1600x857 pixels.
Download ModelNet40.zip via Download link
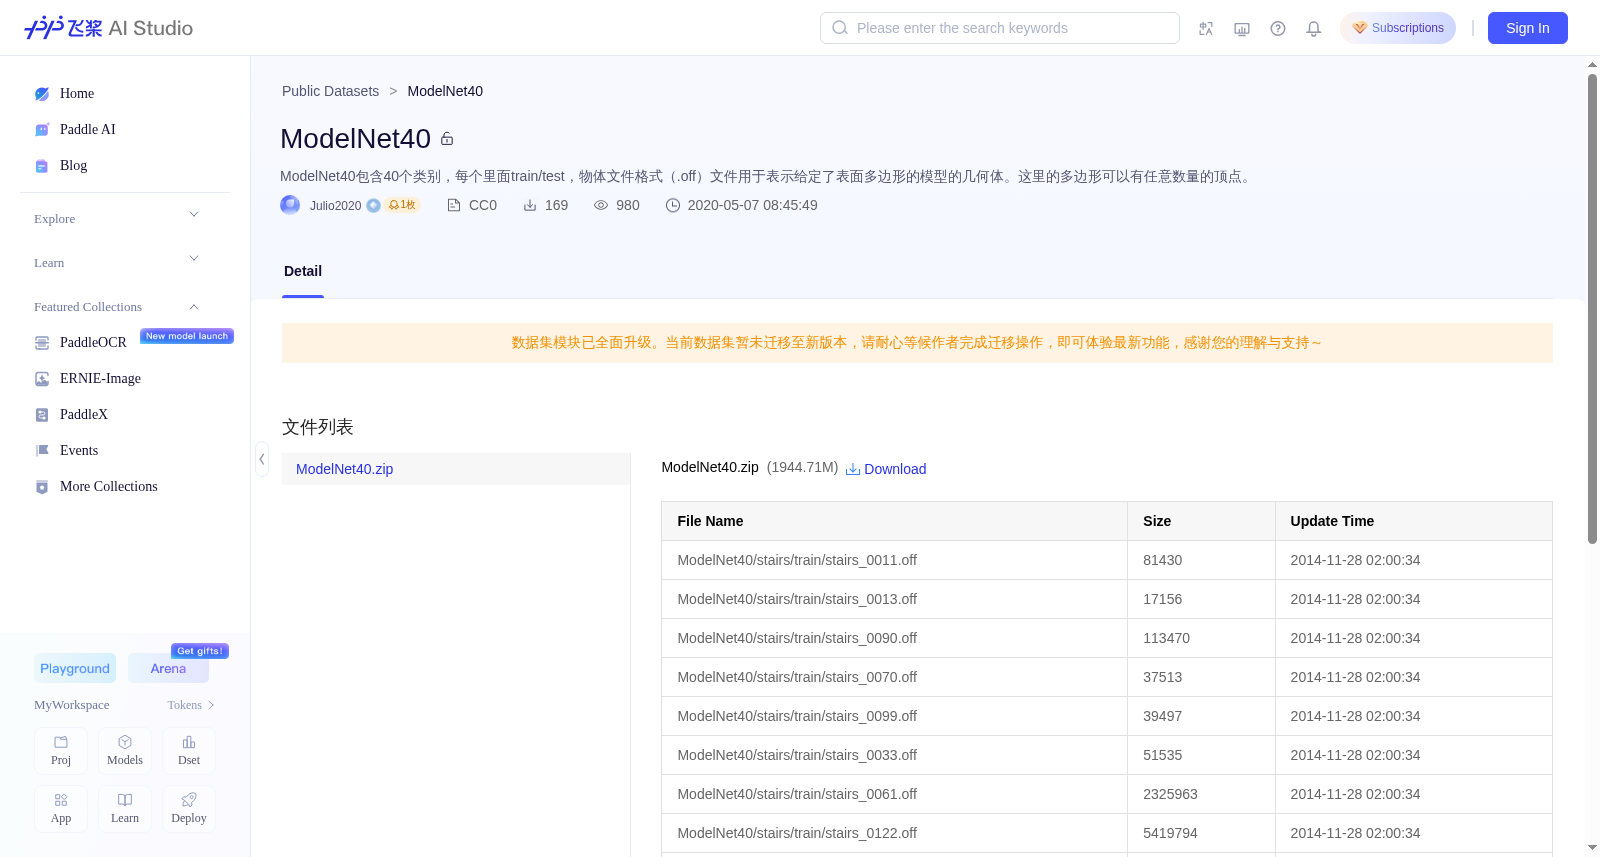coord(886,469)
